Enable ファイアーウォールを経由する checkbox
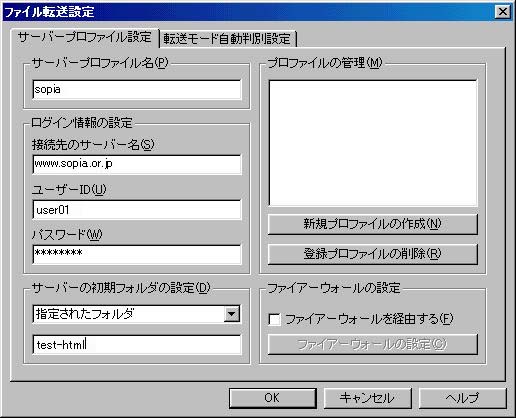 [275, 319]
